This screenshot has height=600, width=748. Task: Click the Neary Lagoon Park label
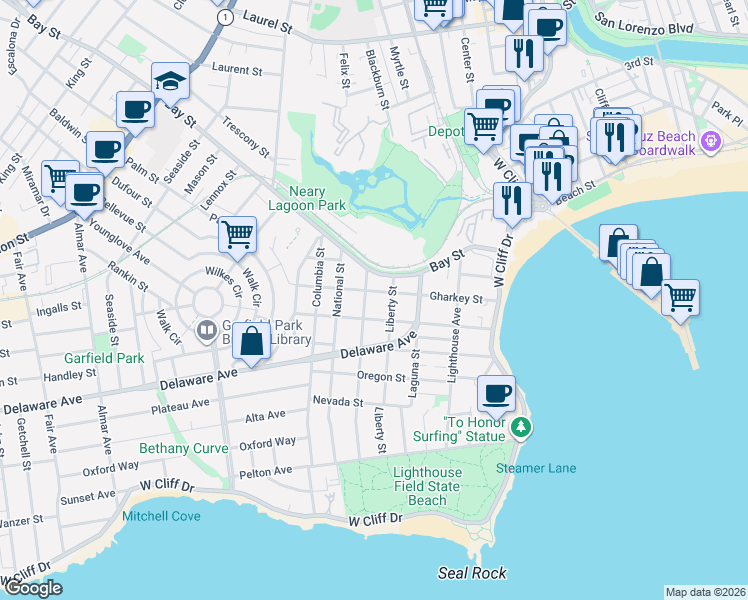click(307, 198)
